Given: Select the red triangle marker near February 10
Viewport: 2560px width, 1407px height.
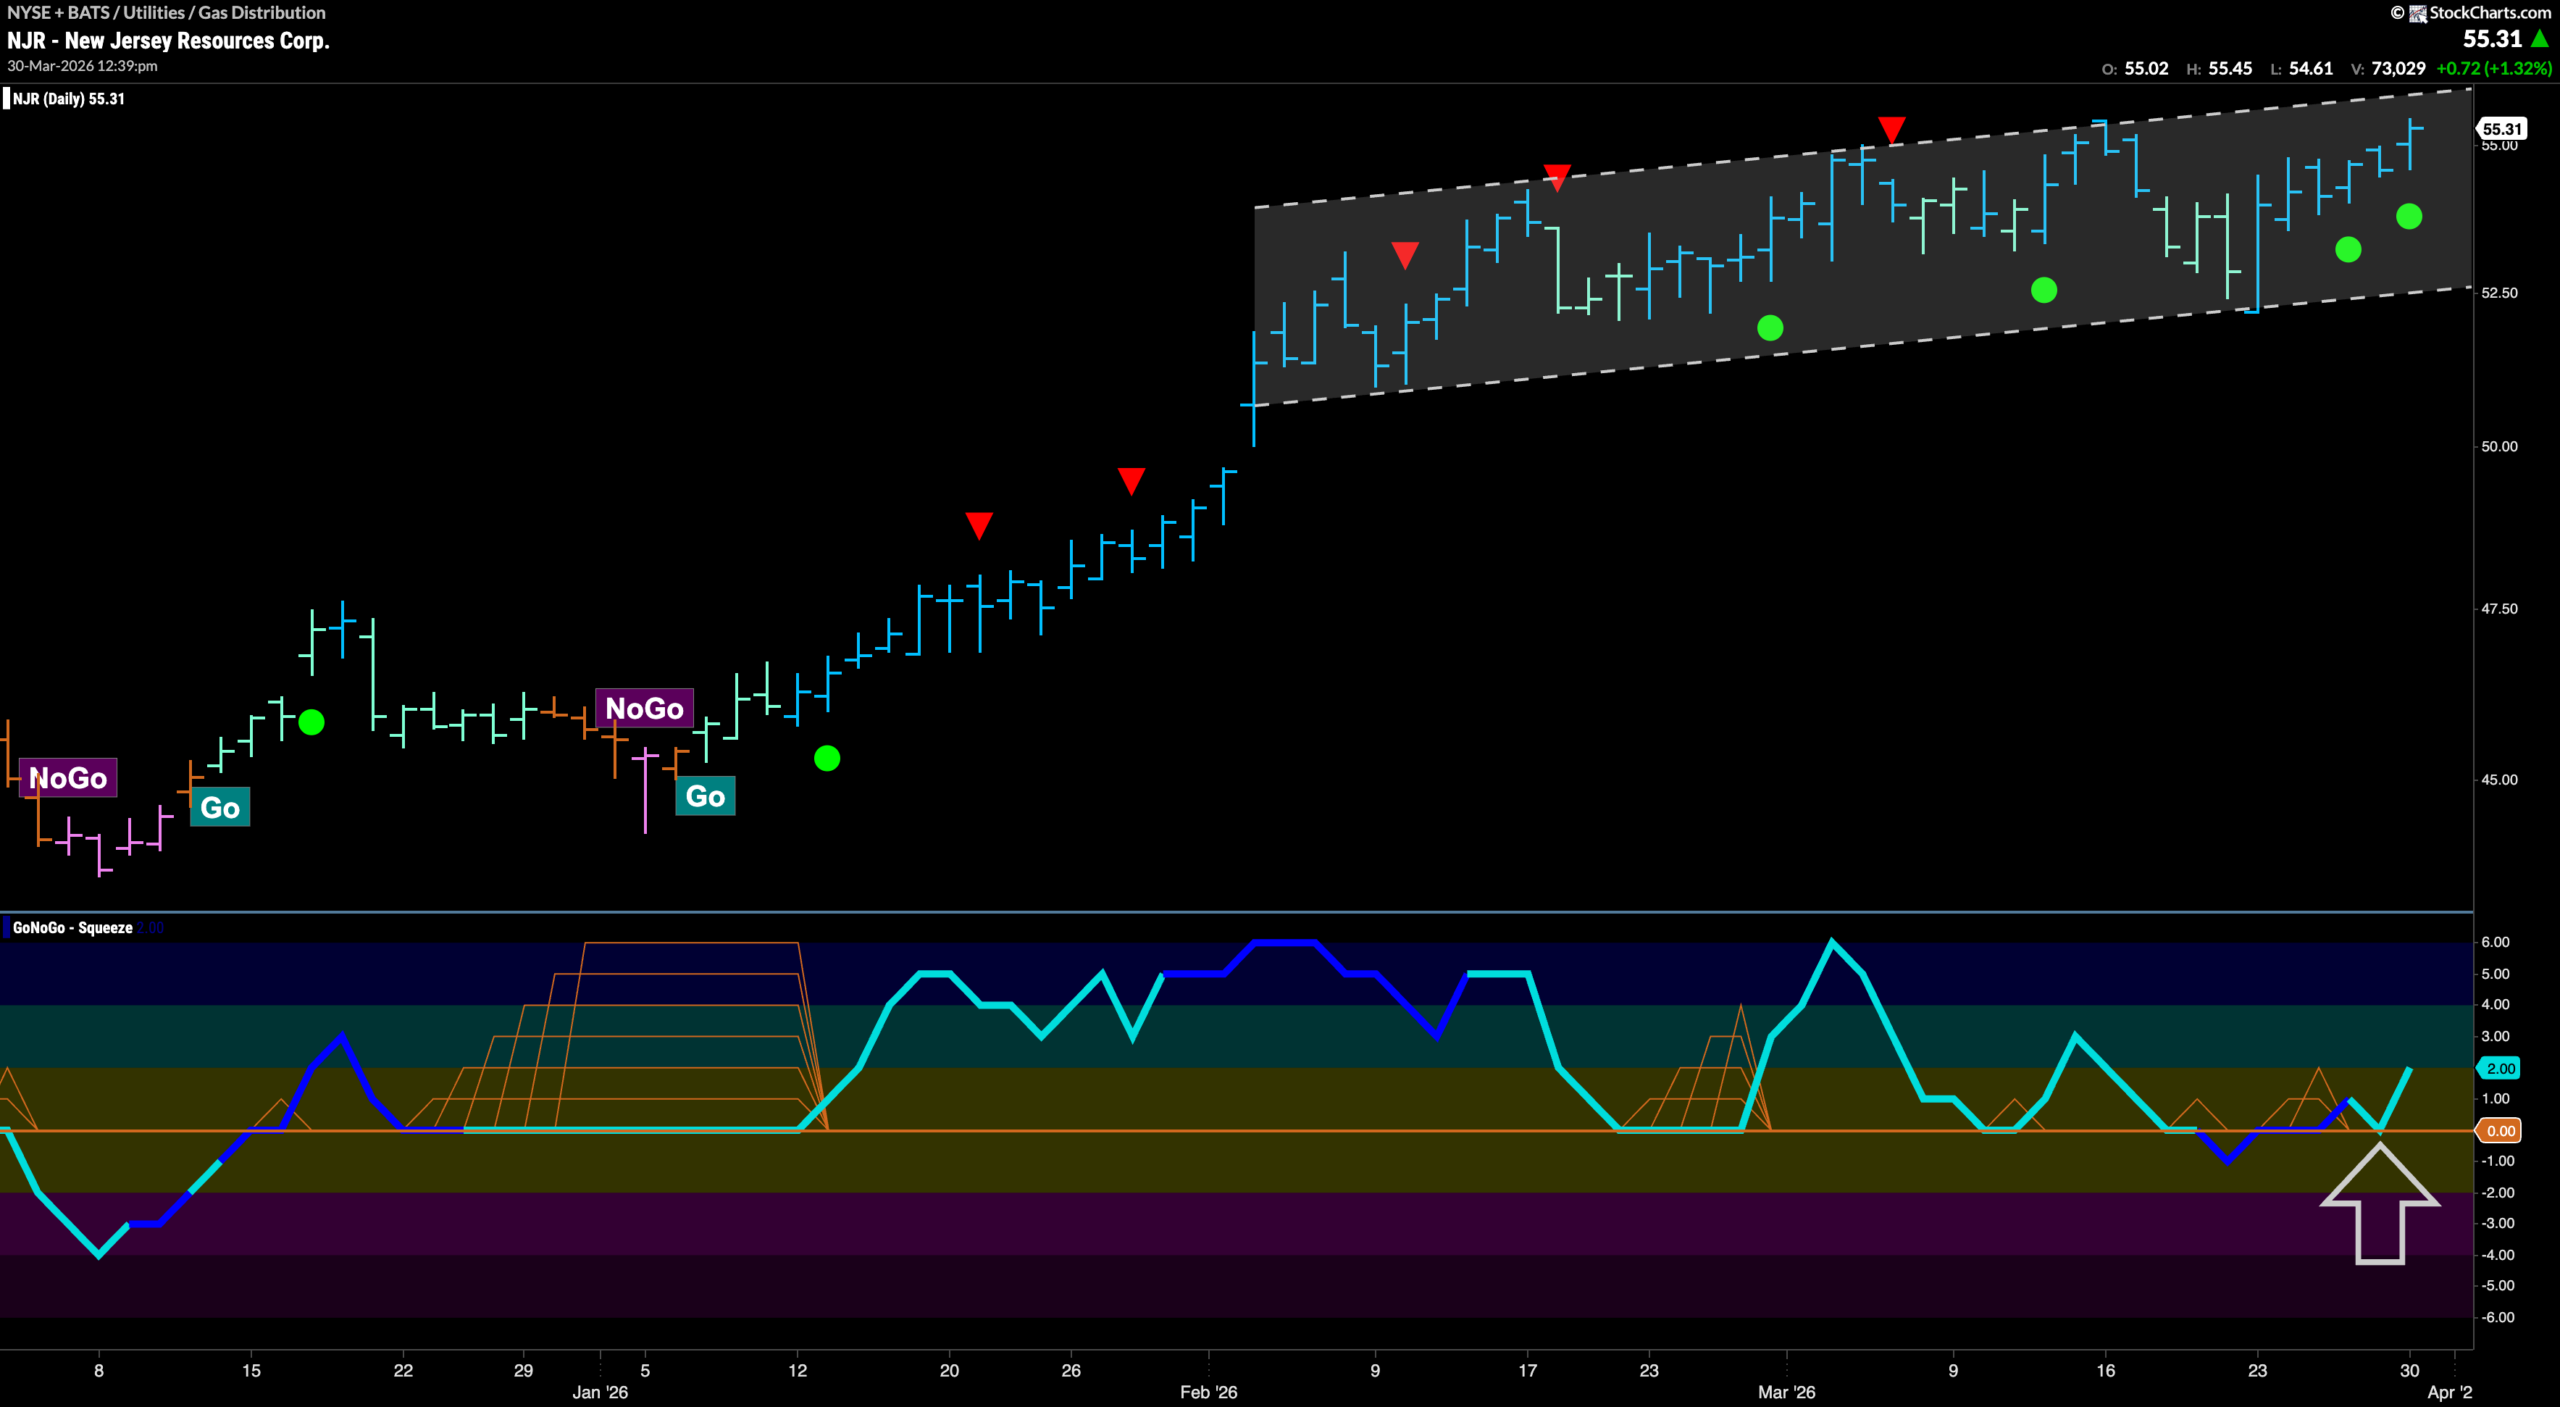Looking at the screenshot, I should click(x=1405, y=255).
